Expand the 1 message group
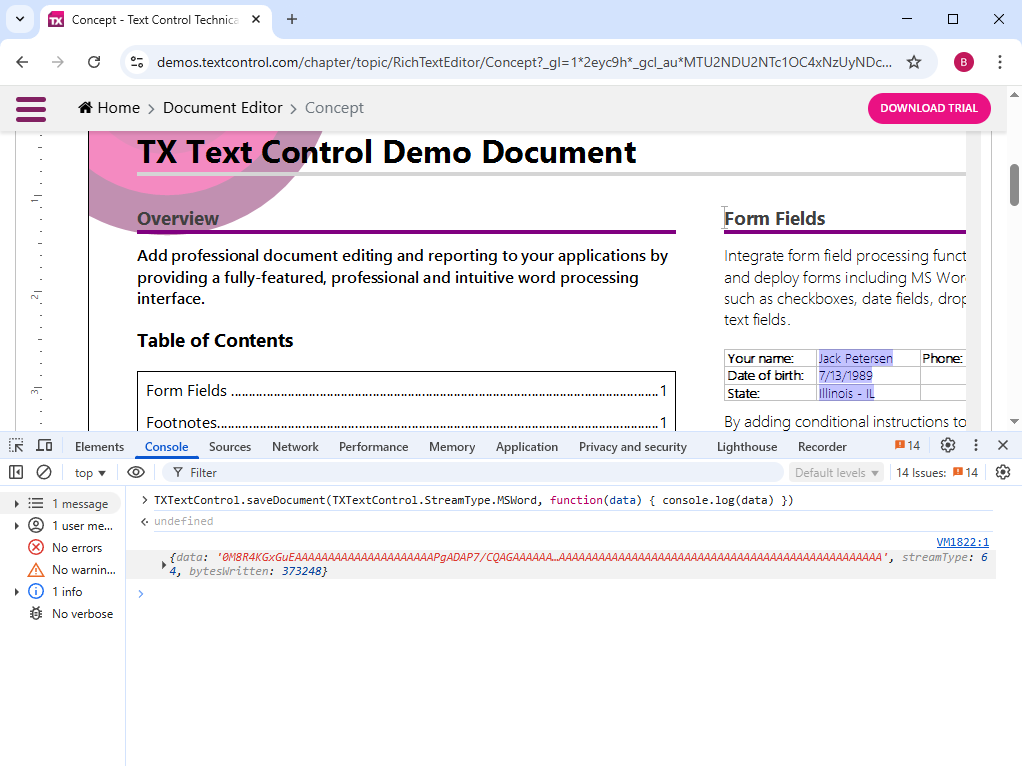1022x766 pixels. click(x=16, y=503)
